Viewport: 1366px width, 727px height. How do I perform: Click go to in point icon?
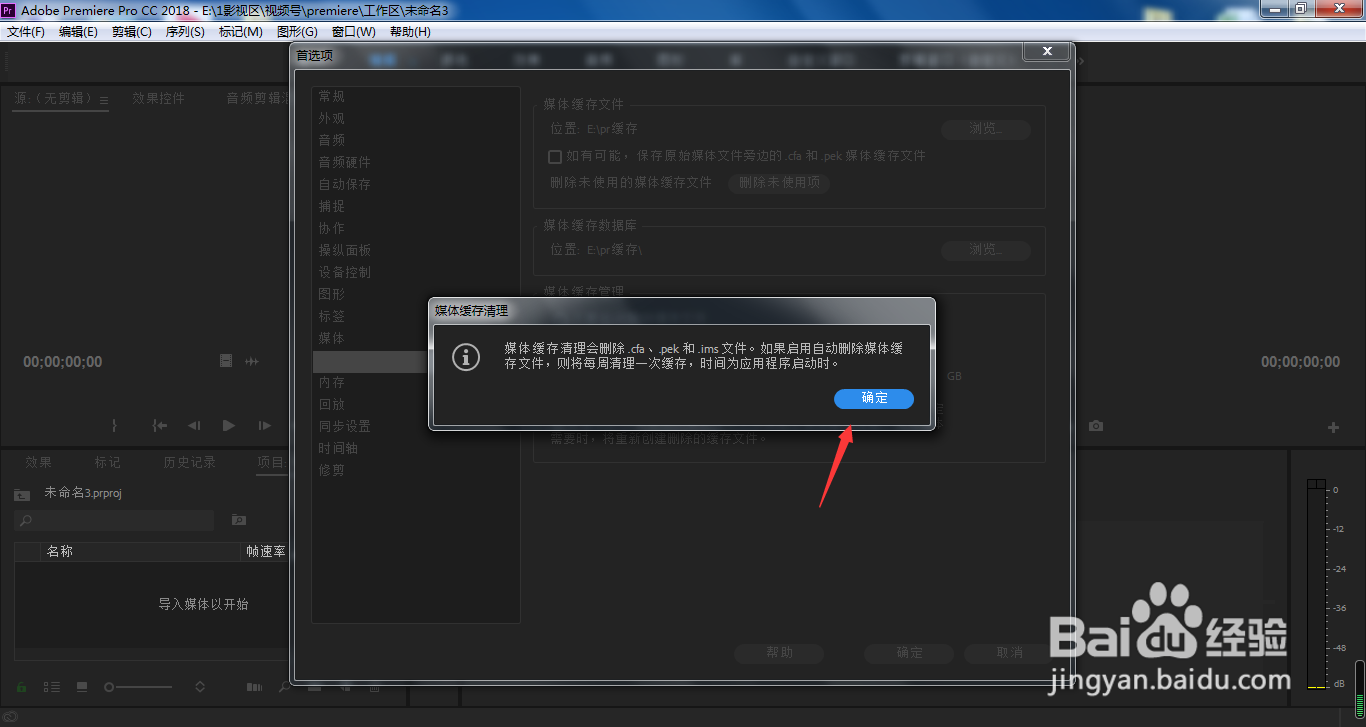click(x=159, y=425)
